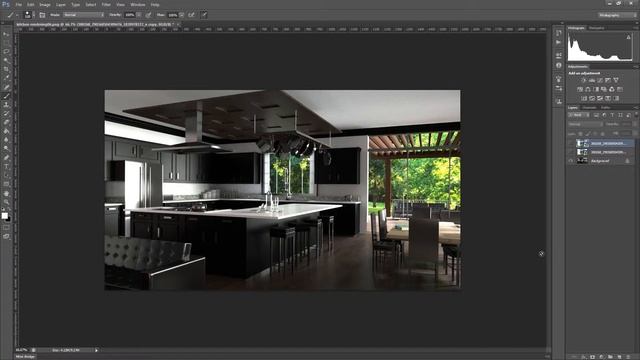The image size is (640, 360).
Task: Select the Background layer thumbnail
Action: [582, 161]
